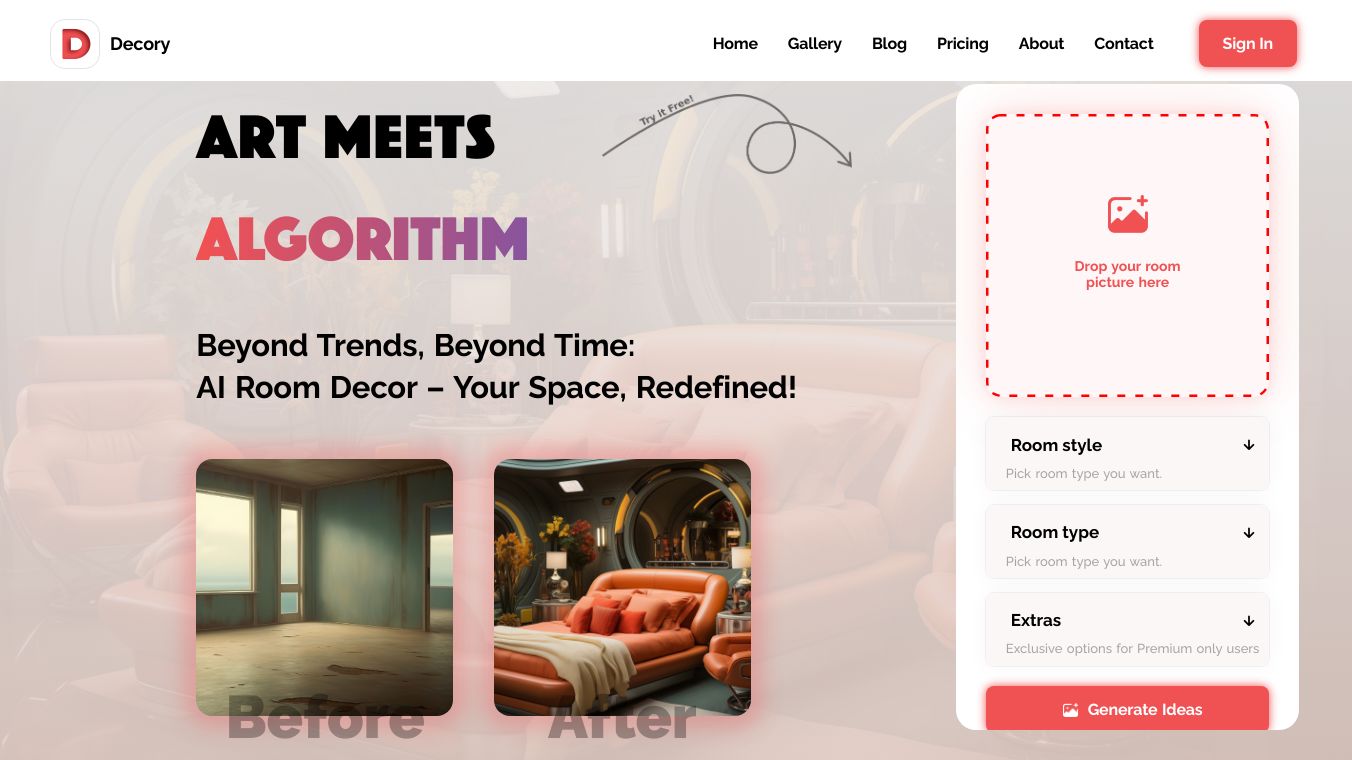Select the After orange bedroom thumbnail
The width and height of the screenshot is (1352, 760).
[622, 587]
